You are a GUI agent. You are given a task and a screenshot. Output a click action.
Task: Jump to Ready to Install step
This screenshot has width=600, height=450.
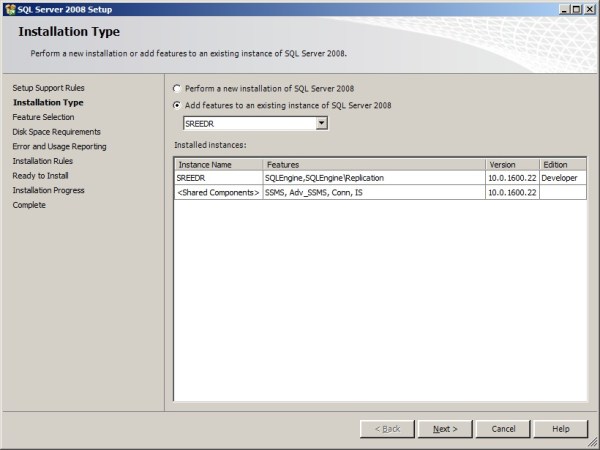point(42,176)
